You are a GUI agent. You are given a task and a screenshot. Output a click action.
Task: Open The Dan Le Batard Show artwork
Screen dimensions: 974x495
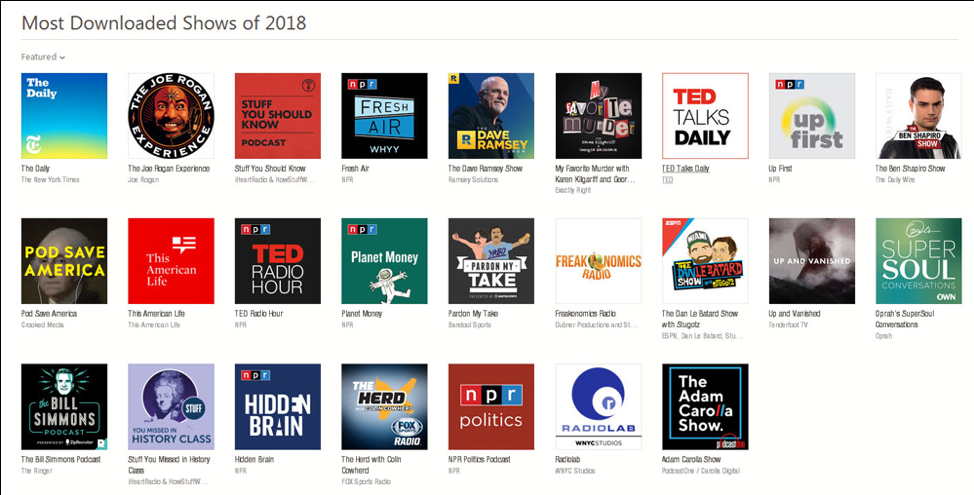[705, 261]
